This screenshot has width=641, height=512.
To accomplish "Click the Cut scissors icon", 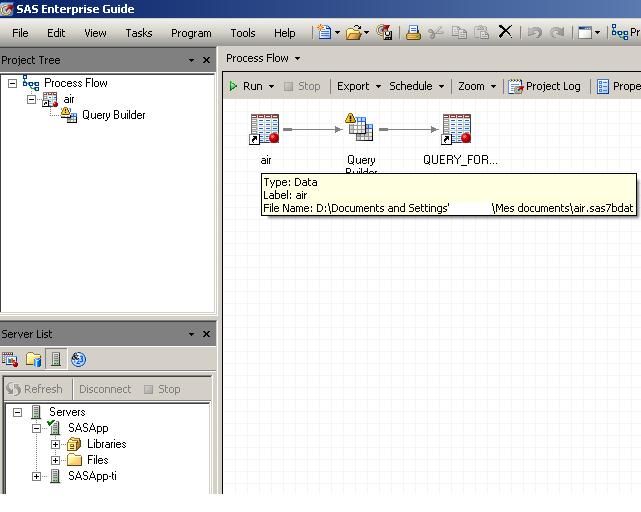I will pyautogui.click(x=436, y=32).
